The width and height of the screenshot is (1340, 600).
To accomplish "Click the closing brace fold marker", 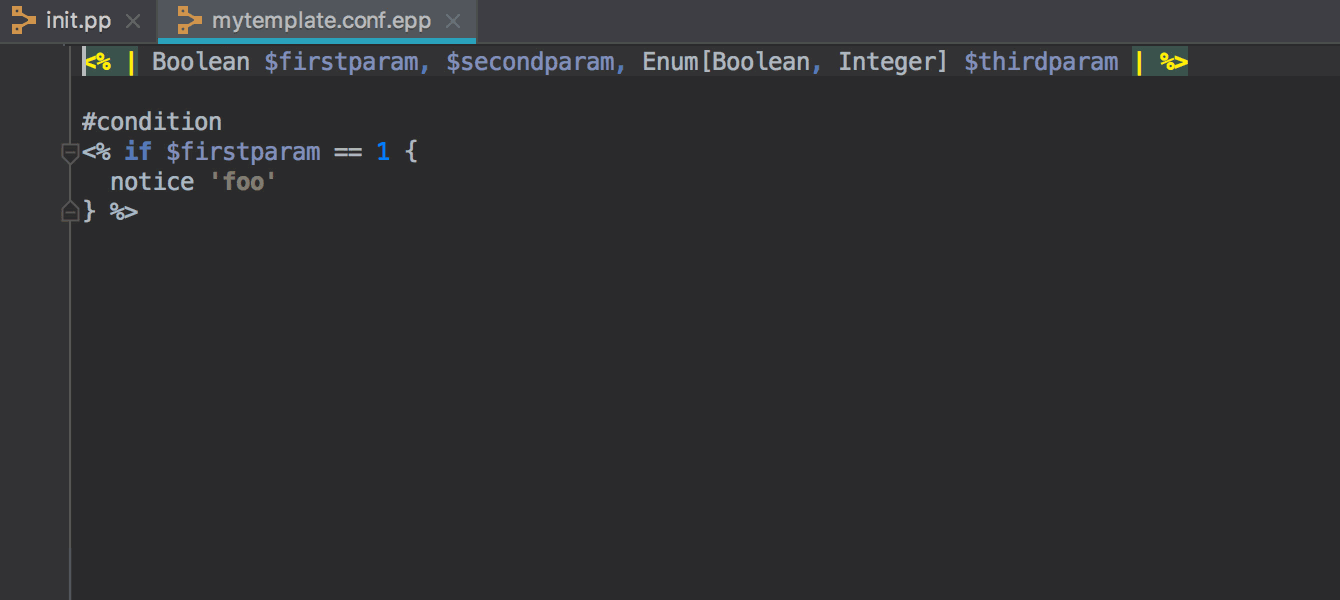I will pyautogui.click(x=70, y=212).
